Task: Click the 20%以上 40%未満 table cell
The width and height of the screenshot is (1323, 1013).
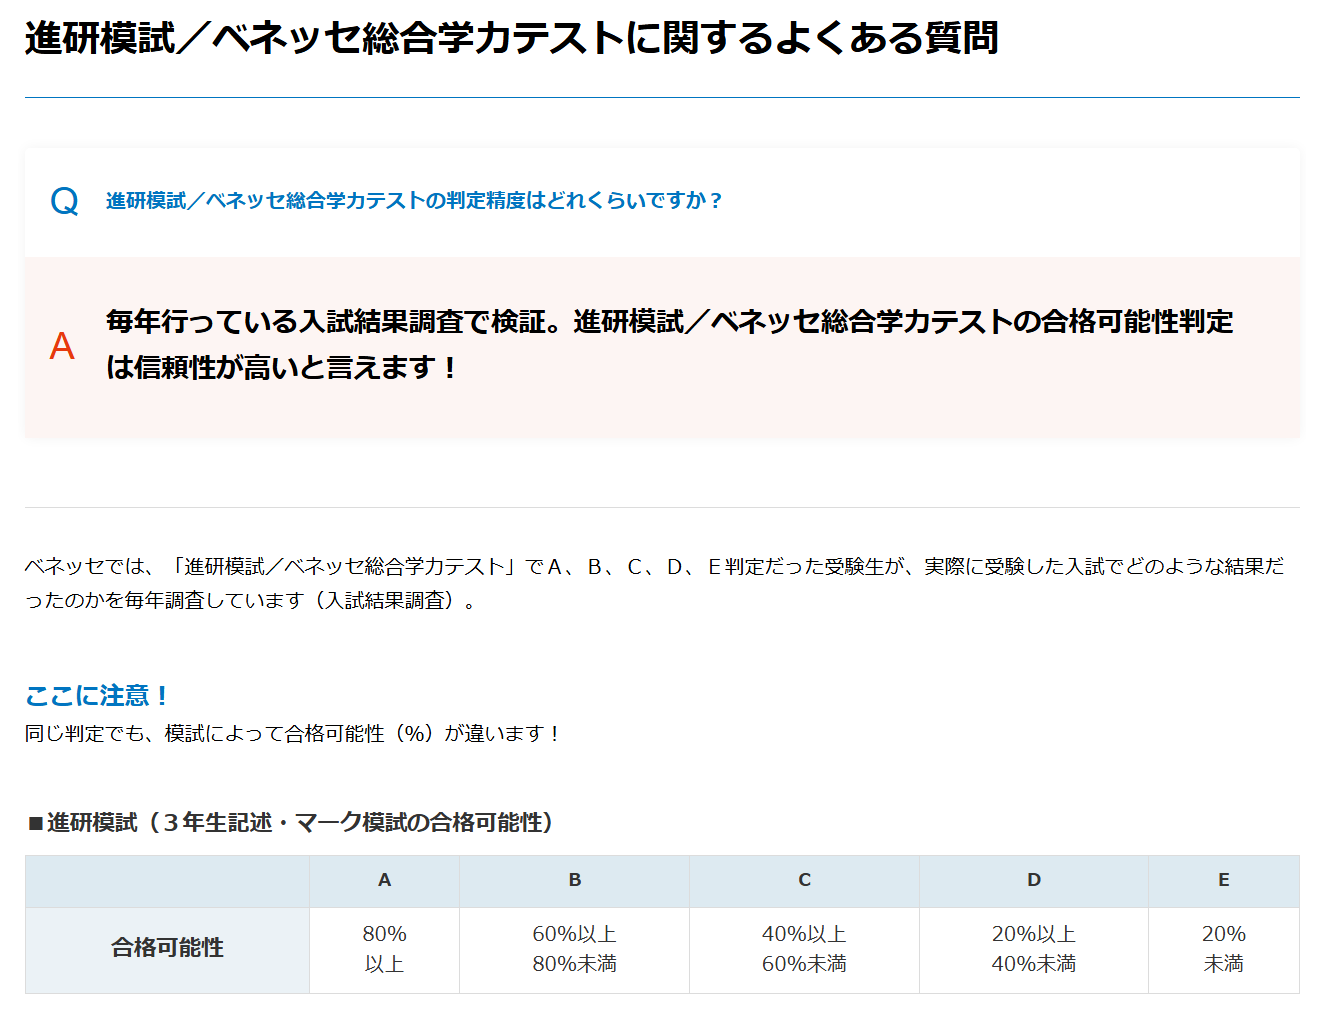Action: (1033, 949)
